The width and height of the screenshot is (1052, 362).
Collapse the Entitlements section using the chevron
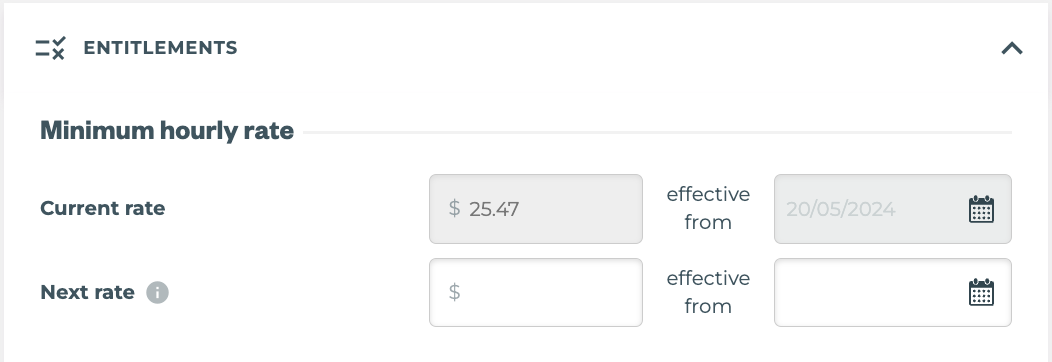point(1012,48)
